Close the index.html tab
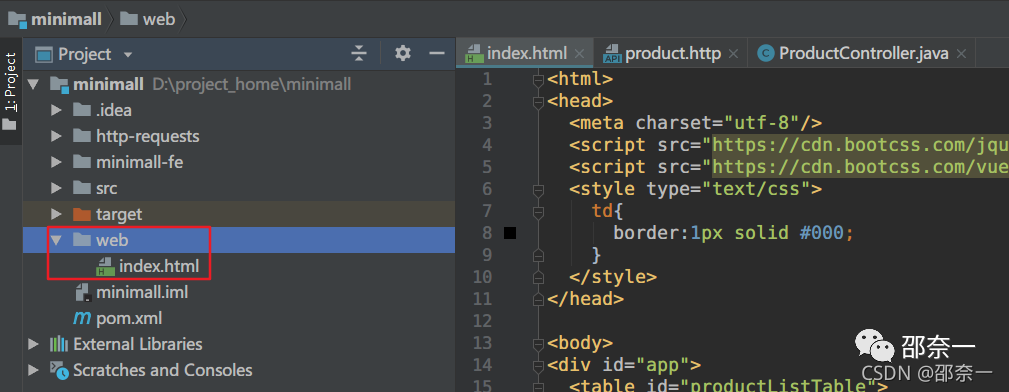 tap(579, 54)
